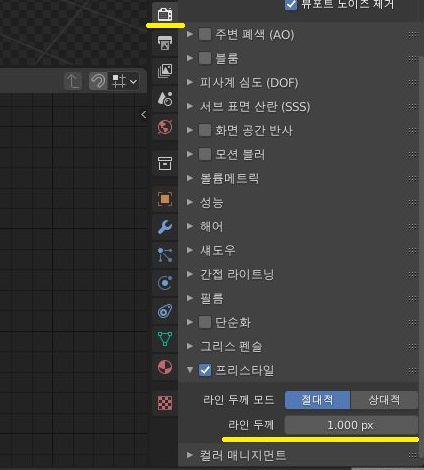Expand the 헤어 panel

[x=190, y=226]
